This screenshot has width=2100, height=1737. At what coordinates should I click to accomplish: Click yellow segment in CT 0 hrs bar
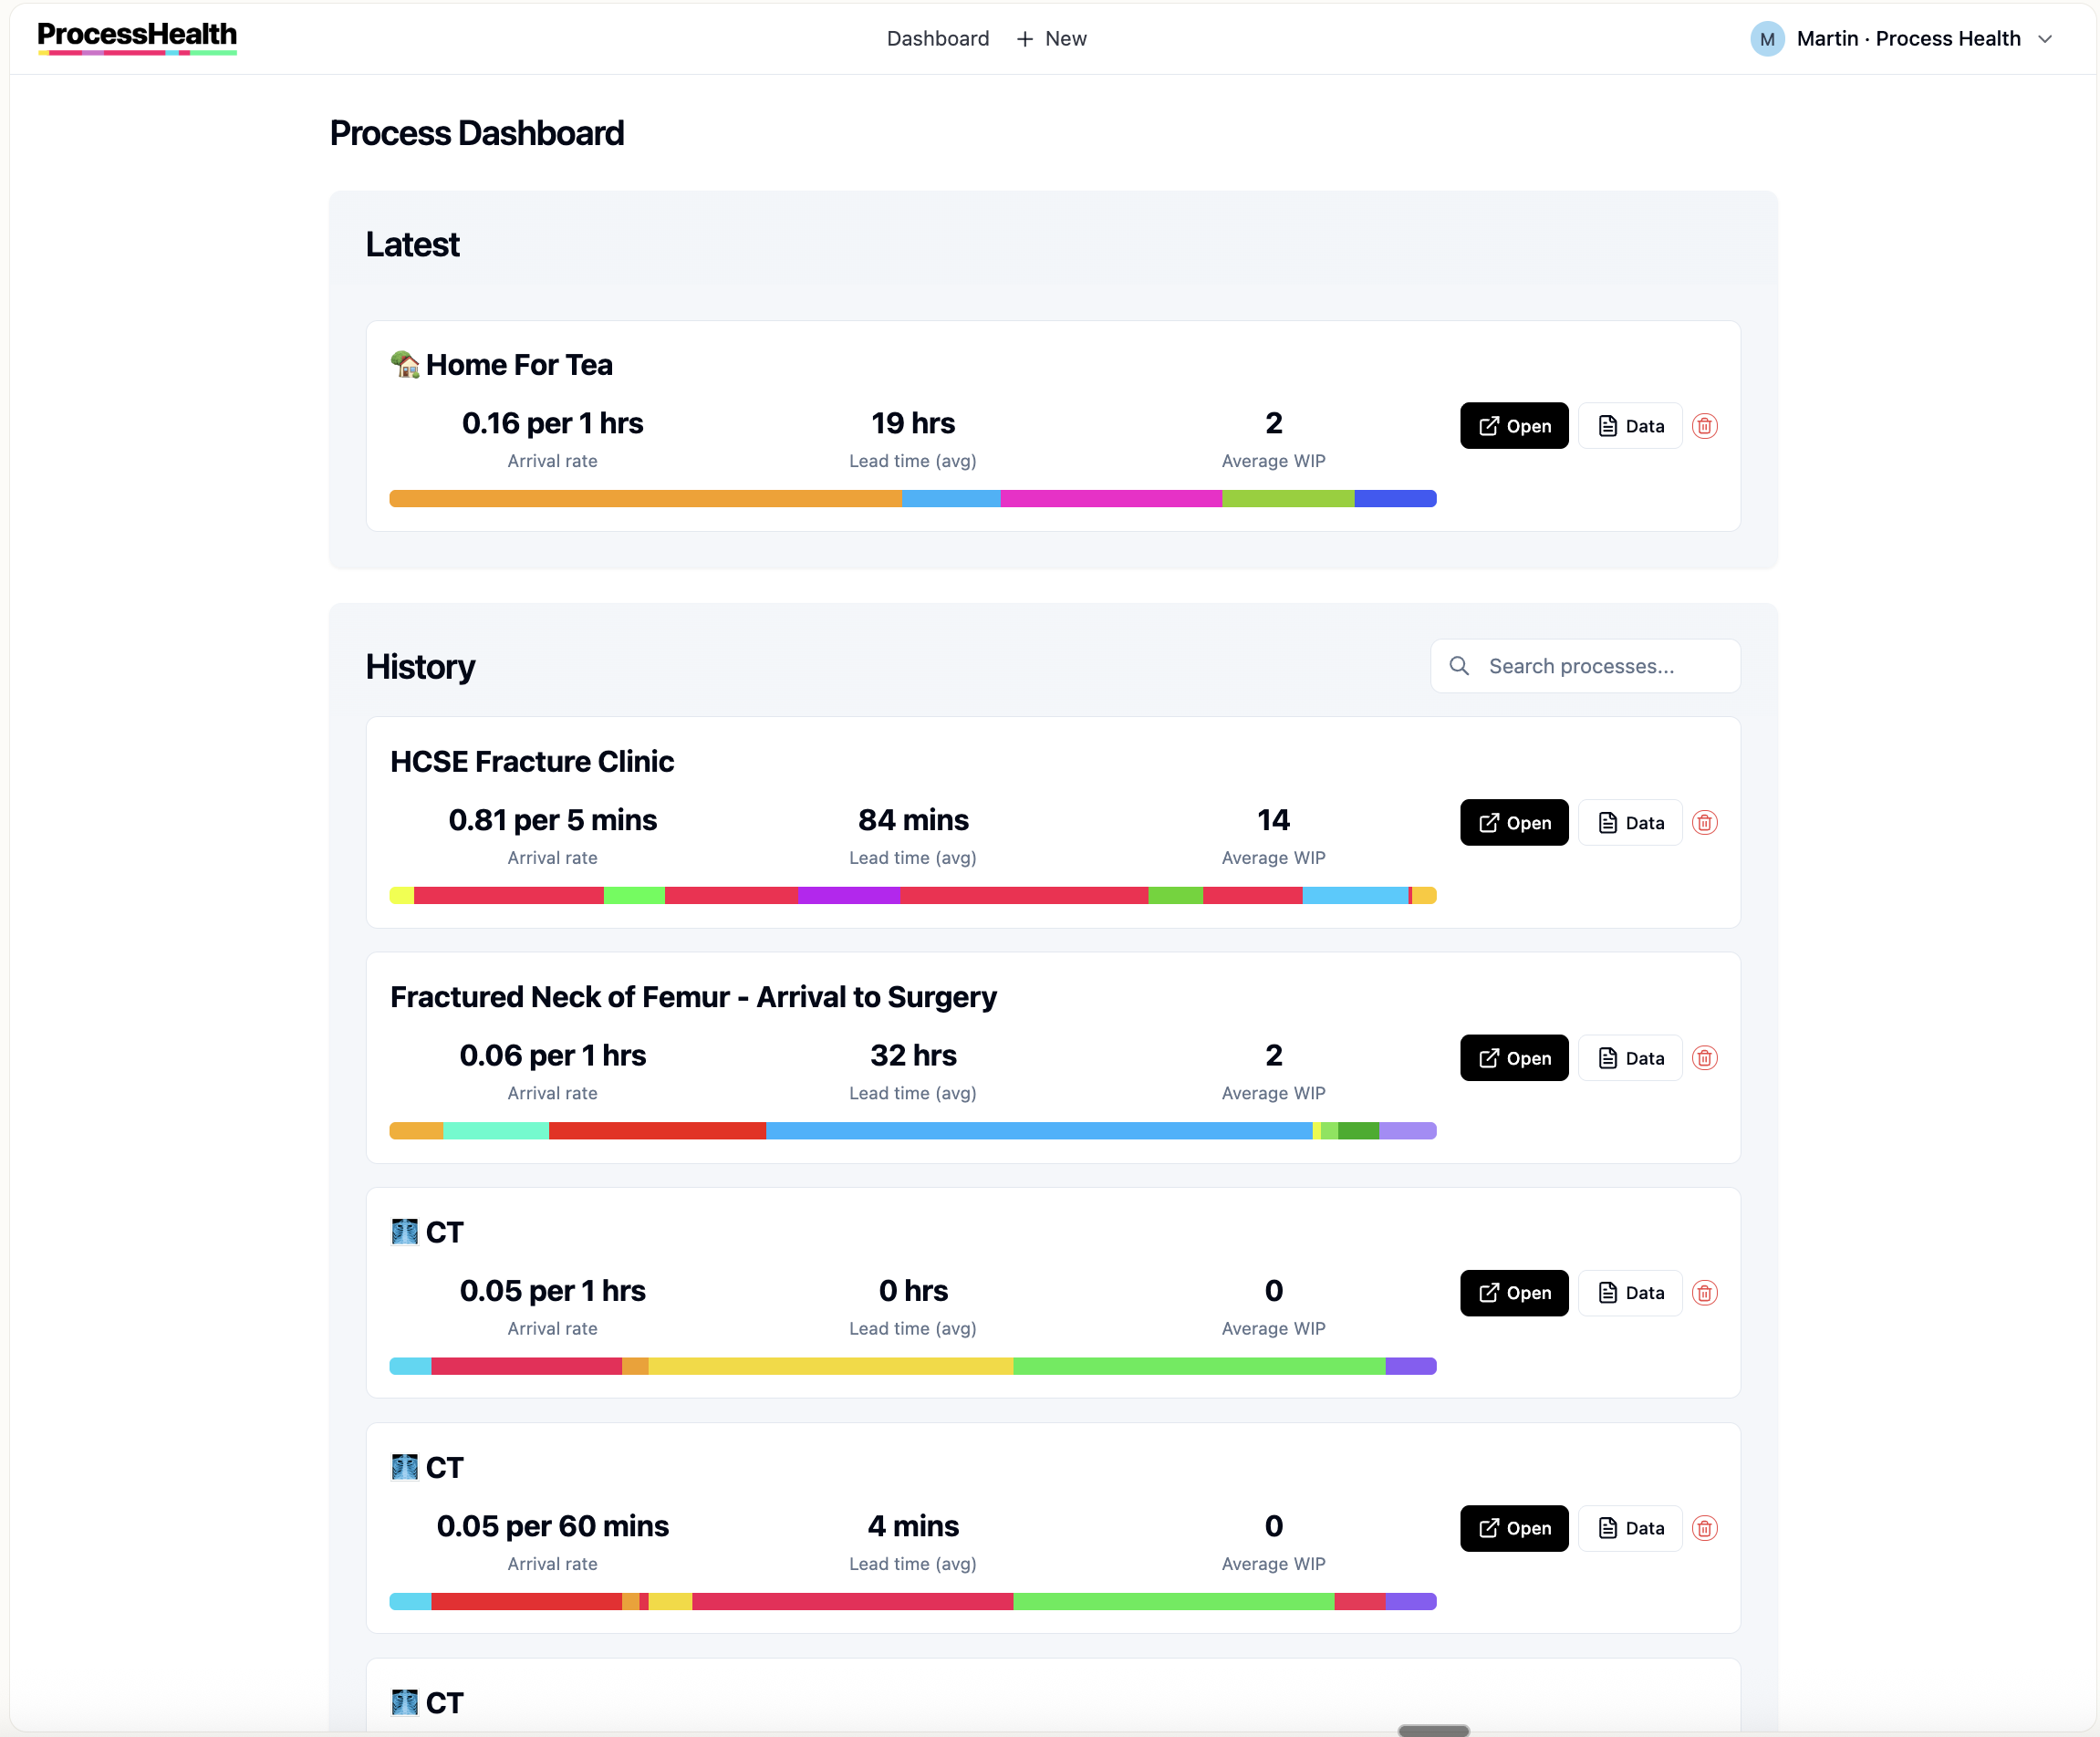tap(831, 1366)
